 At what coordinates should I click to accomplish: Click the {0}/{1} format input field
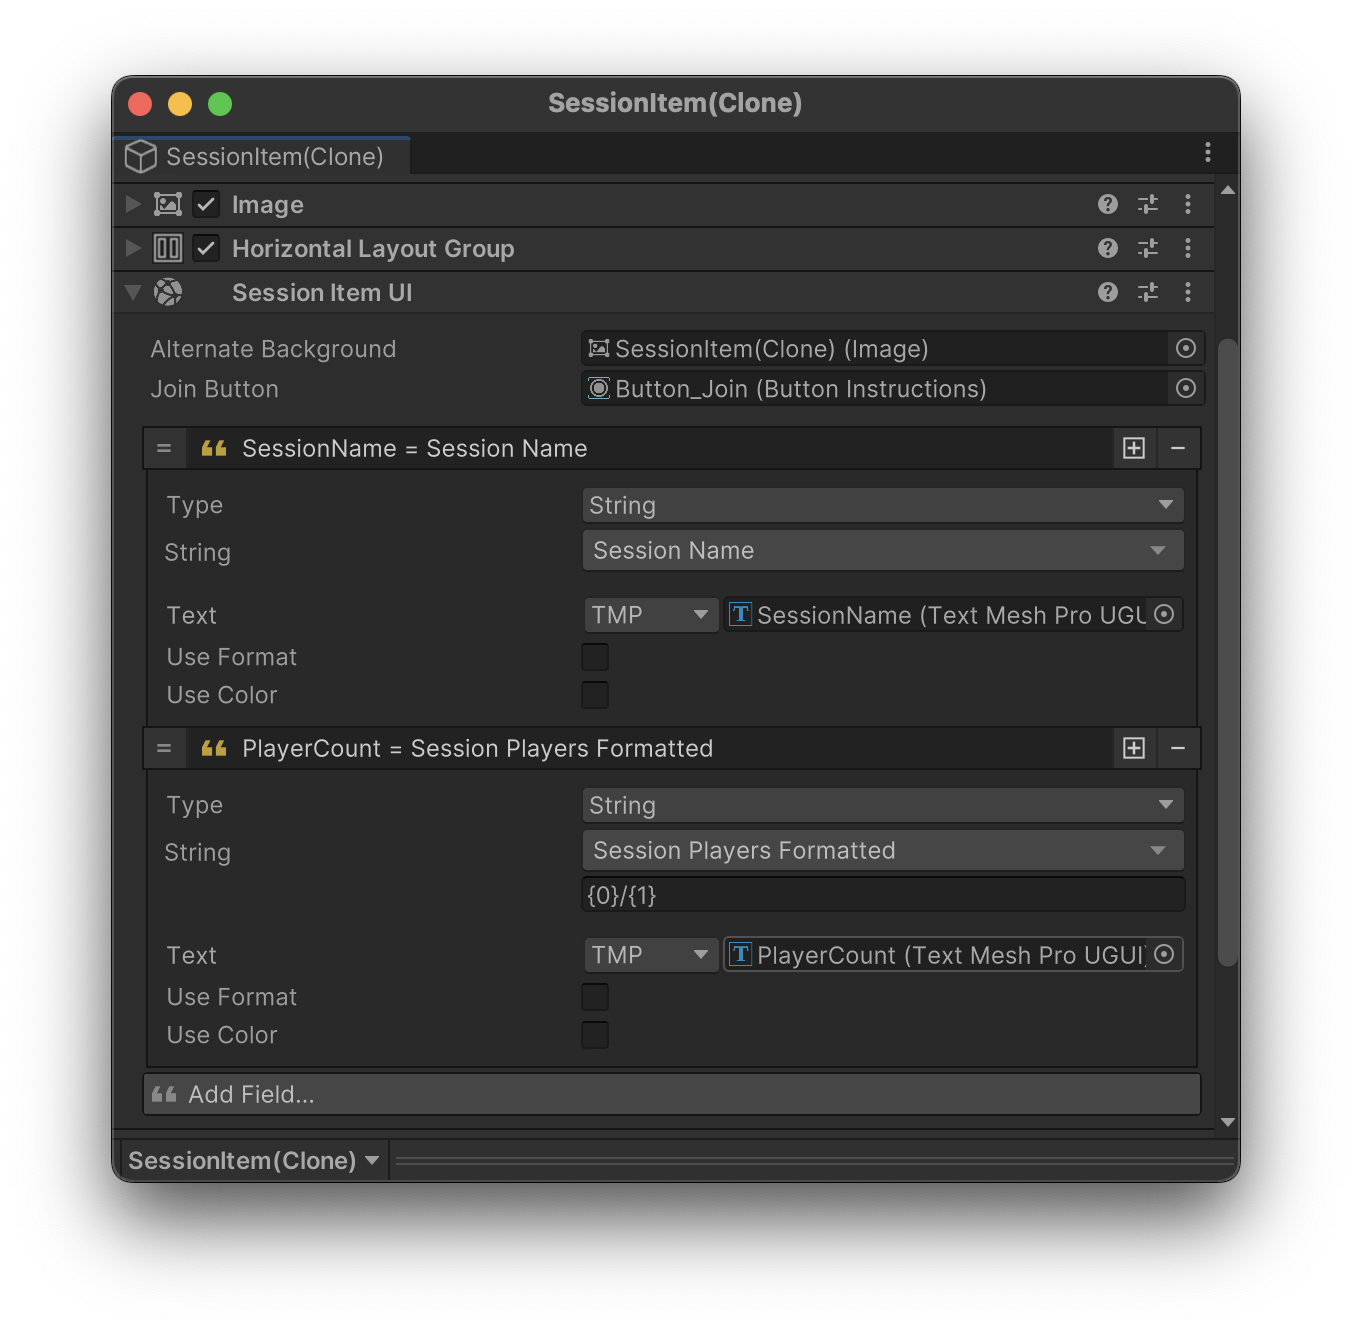882,895
